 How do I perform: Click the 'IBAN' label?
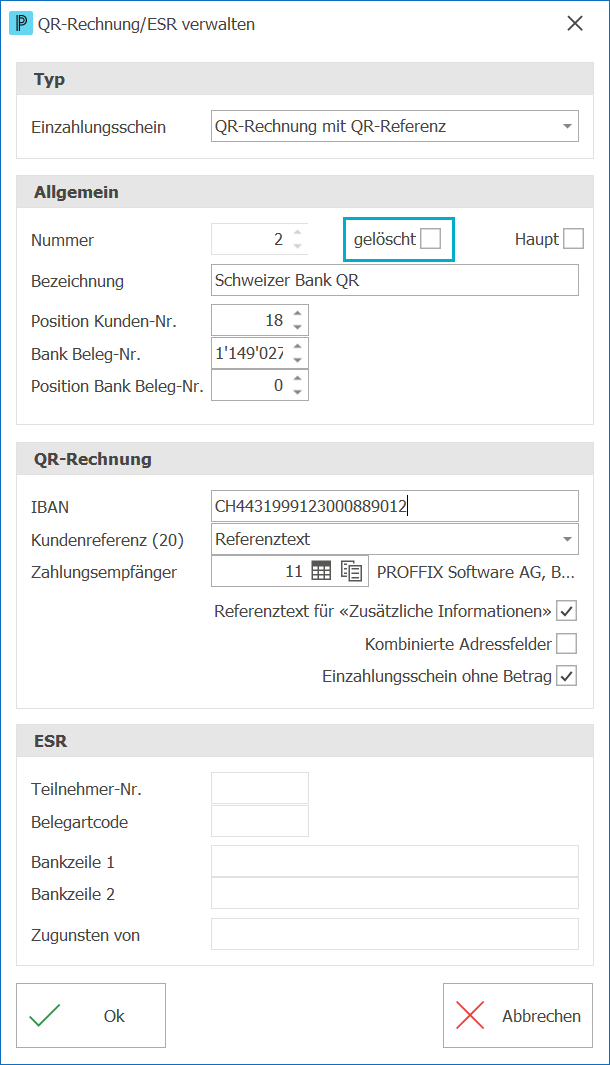(x=50, y=507)
